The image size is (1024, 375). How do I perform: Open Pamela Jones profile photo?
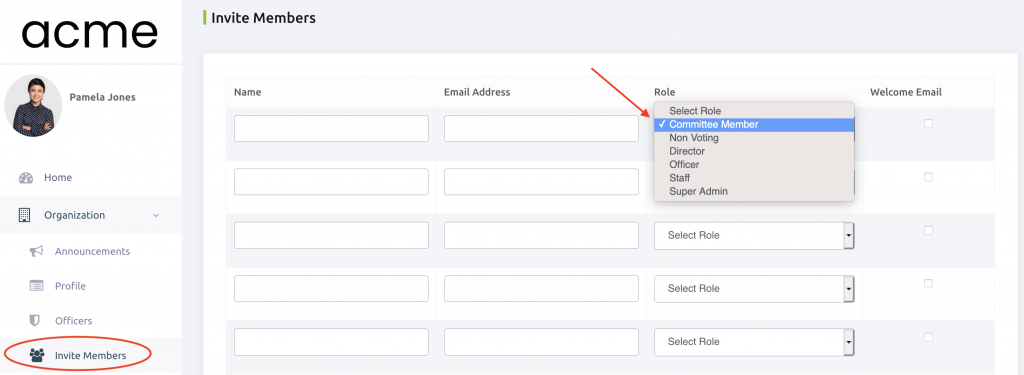pyautogui.click(x=33, y=106)
